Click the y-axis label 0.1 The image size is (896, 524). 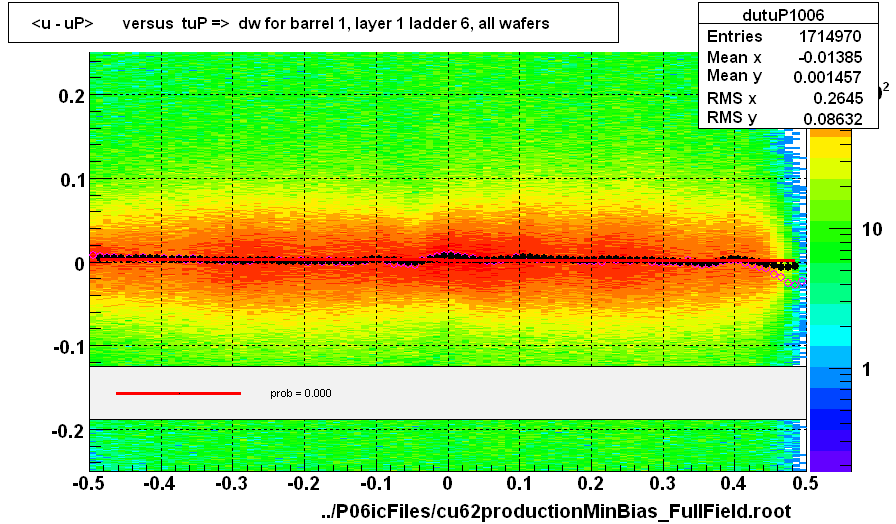[x=72, y=180]
